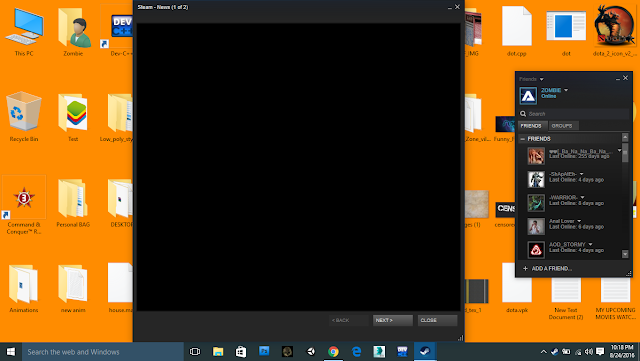This screenshot has height=361, width=640.
Task: Open the ZOMBIE status dropdown arrow
Action: 566,90
